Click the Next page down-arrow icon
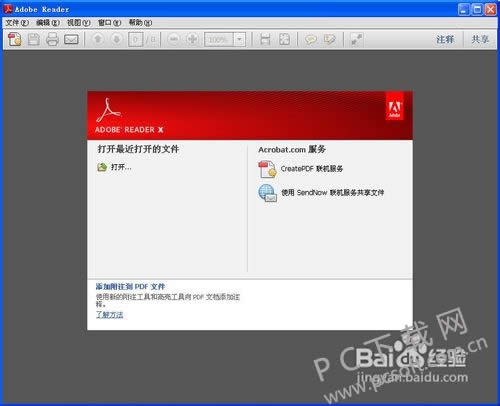The height and width of the screenshot is (406, 500). pyautogui.click(x=116, y=39)
